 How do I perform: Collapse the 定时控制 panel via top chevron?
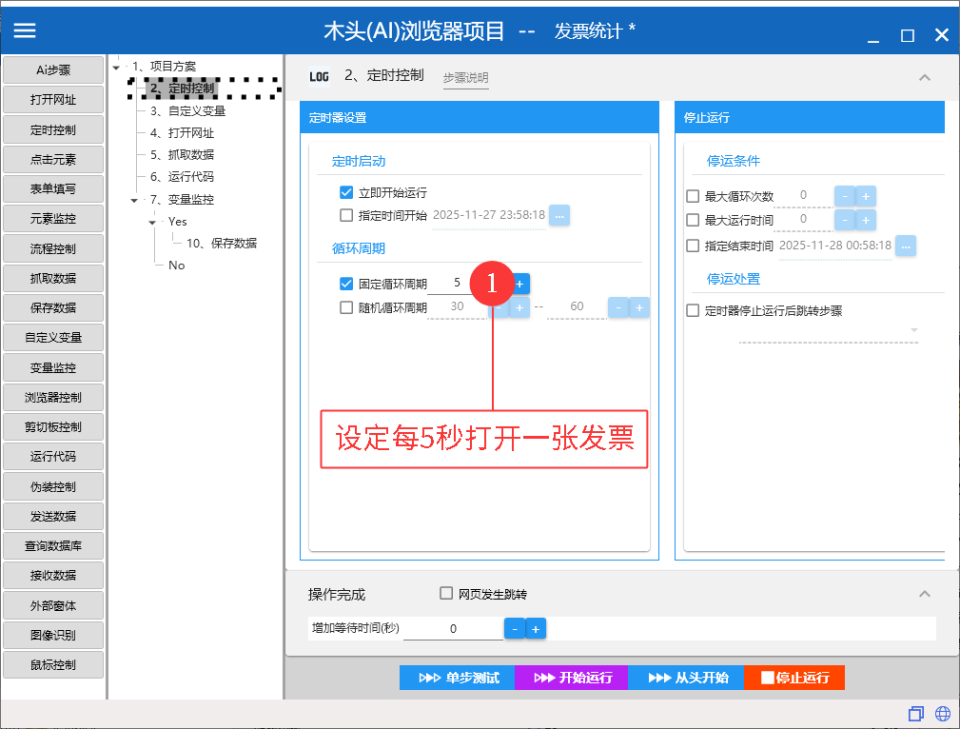pos(925,76)
